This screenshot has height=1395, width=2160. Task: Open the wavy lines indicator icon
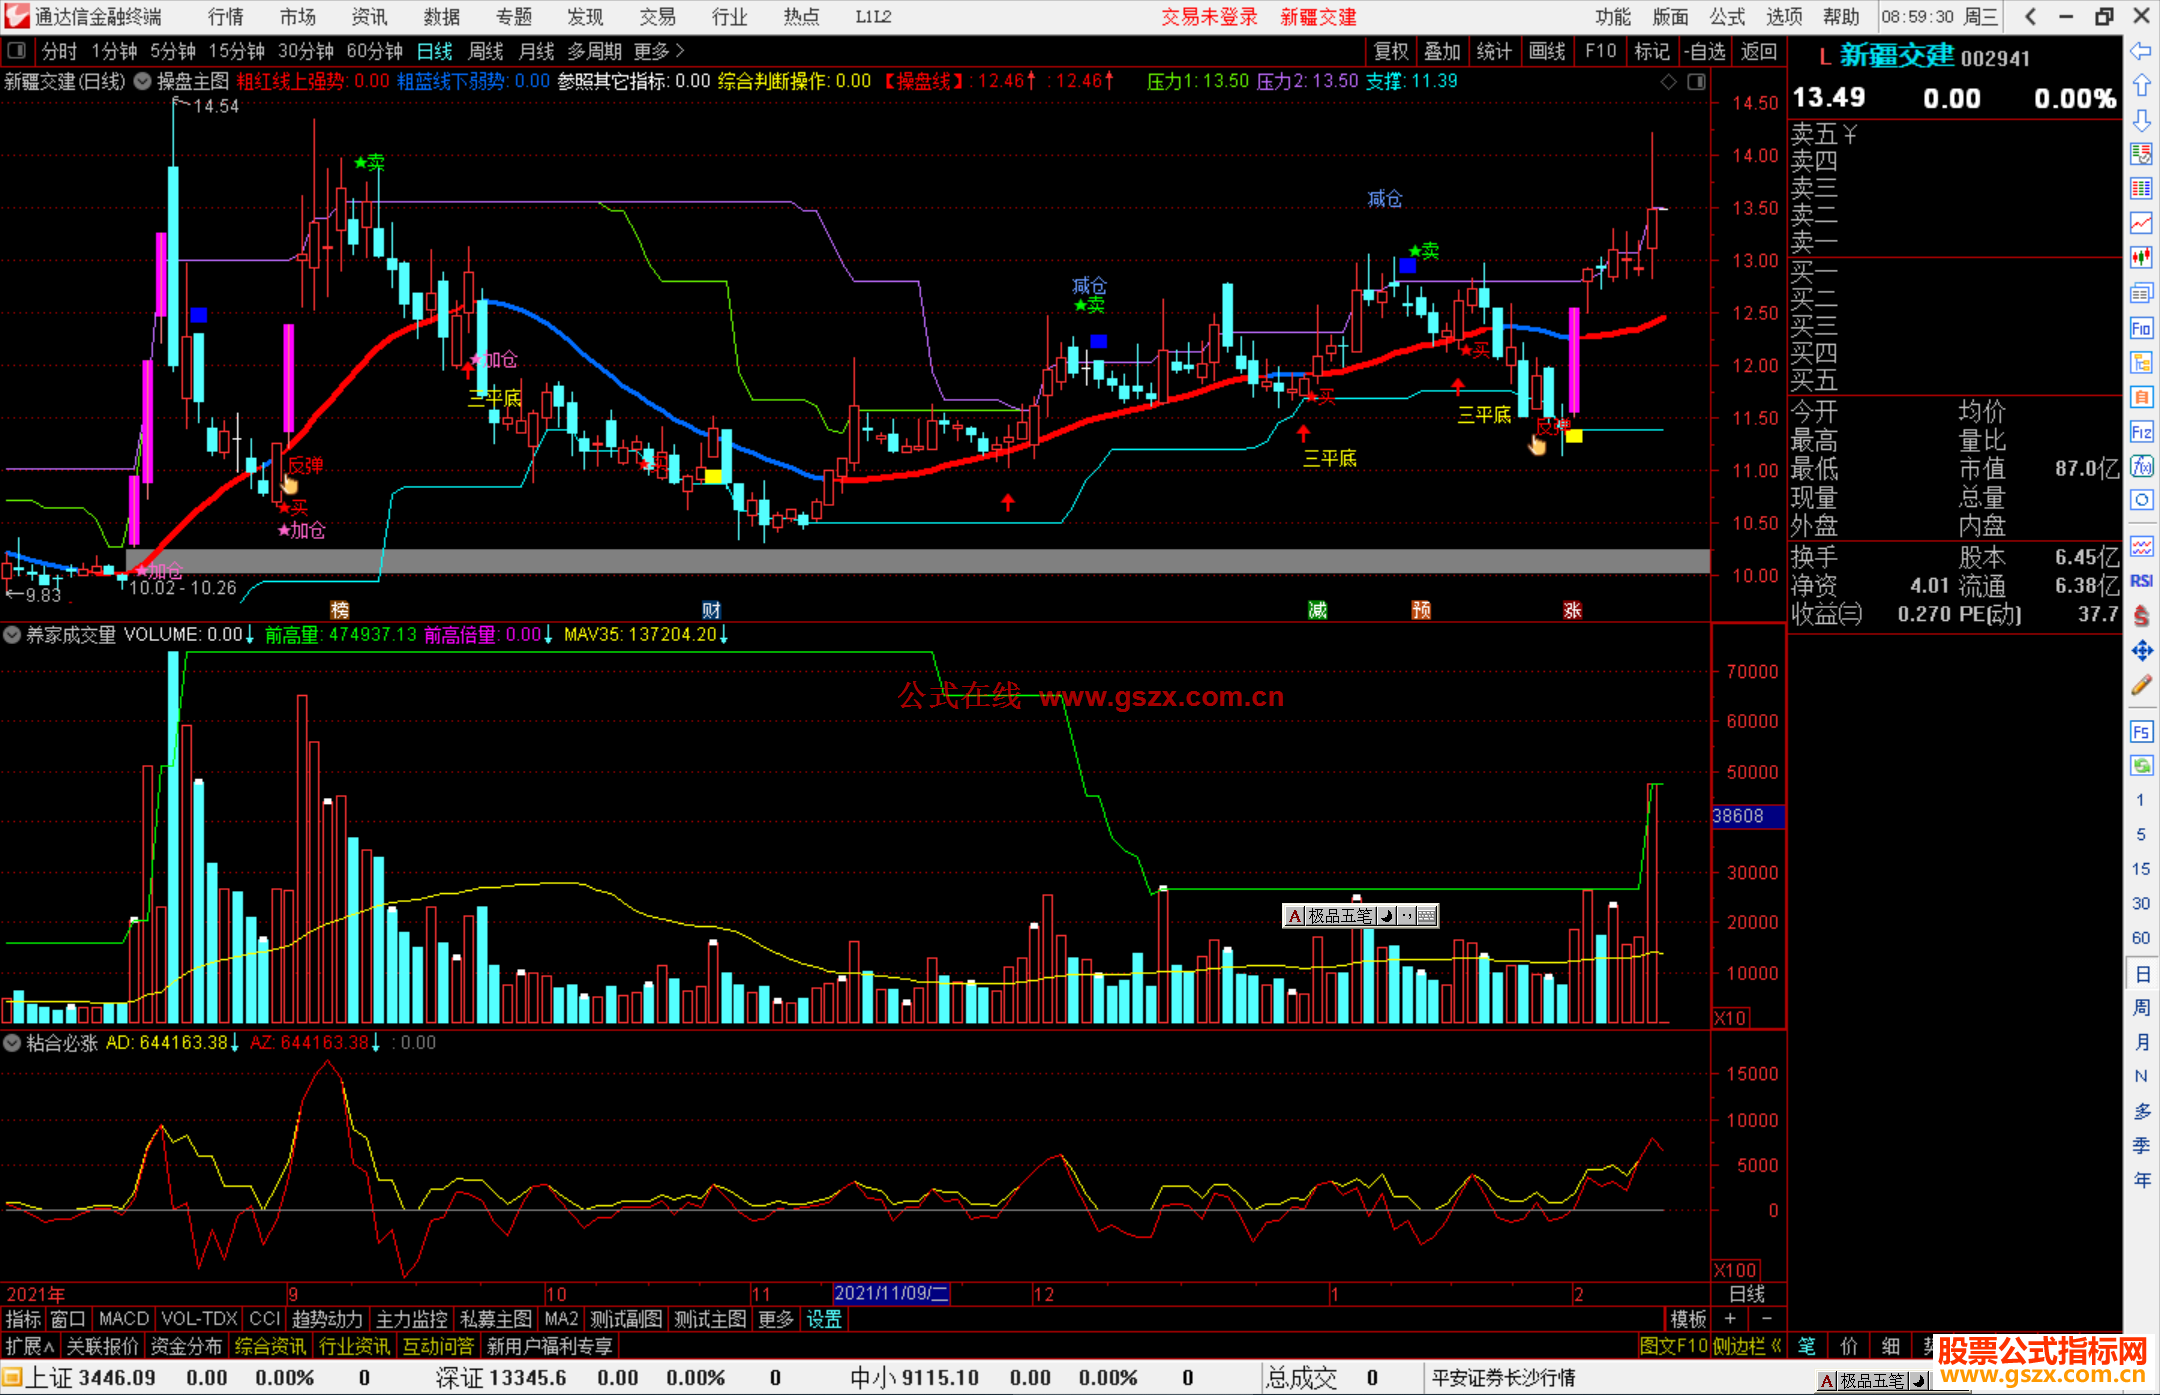click(2141, 547)
